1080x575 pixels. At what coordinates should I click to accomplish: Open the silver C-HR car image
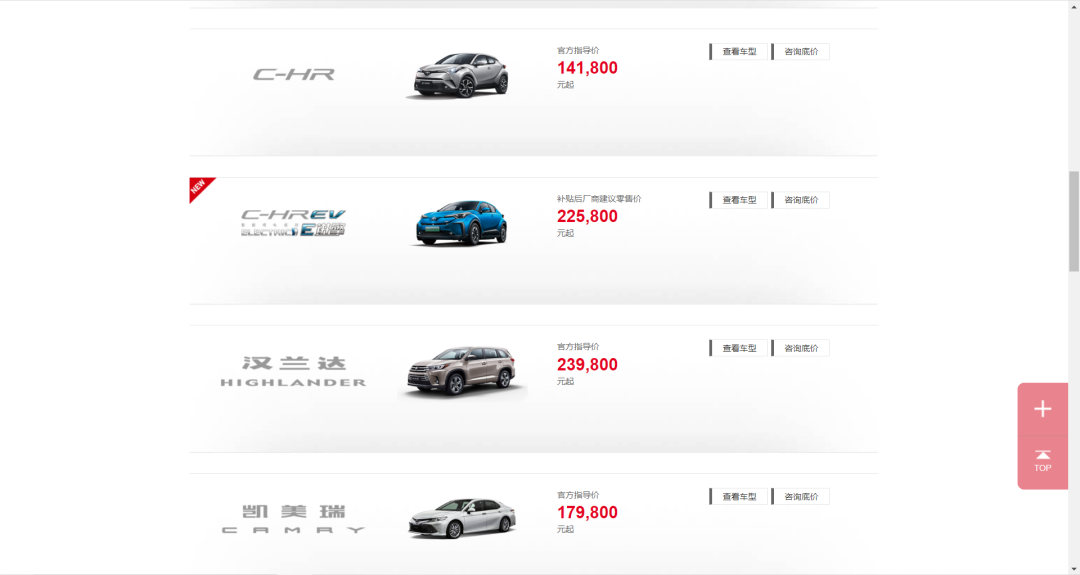coord(461,75)
